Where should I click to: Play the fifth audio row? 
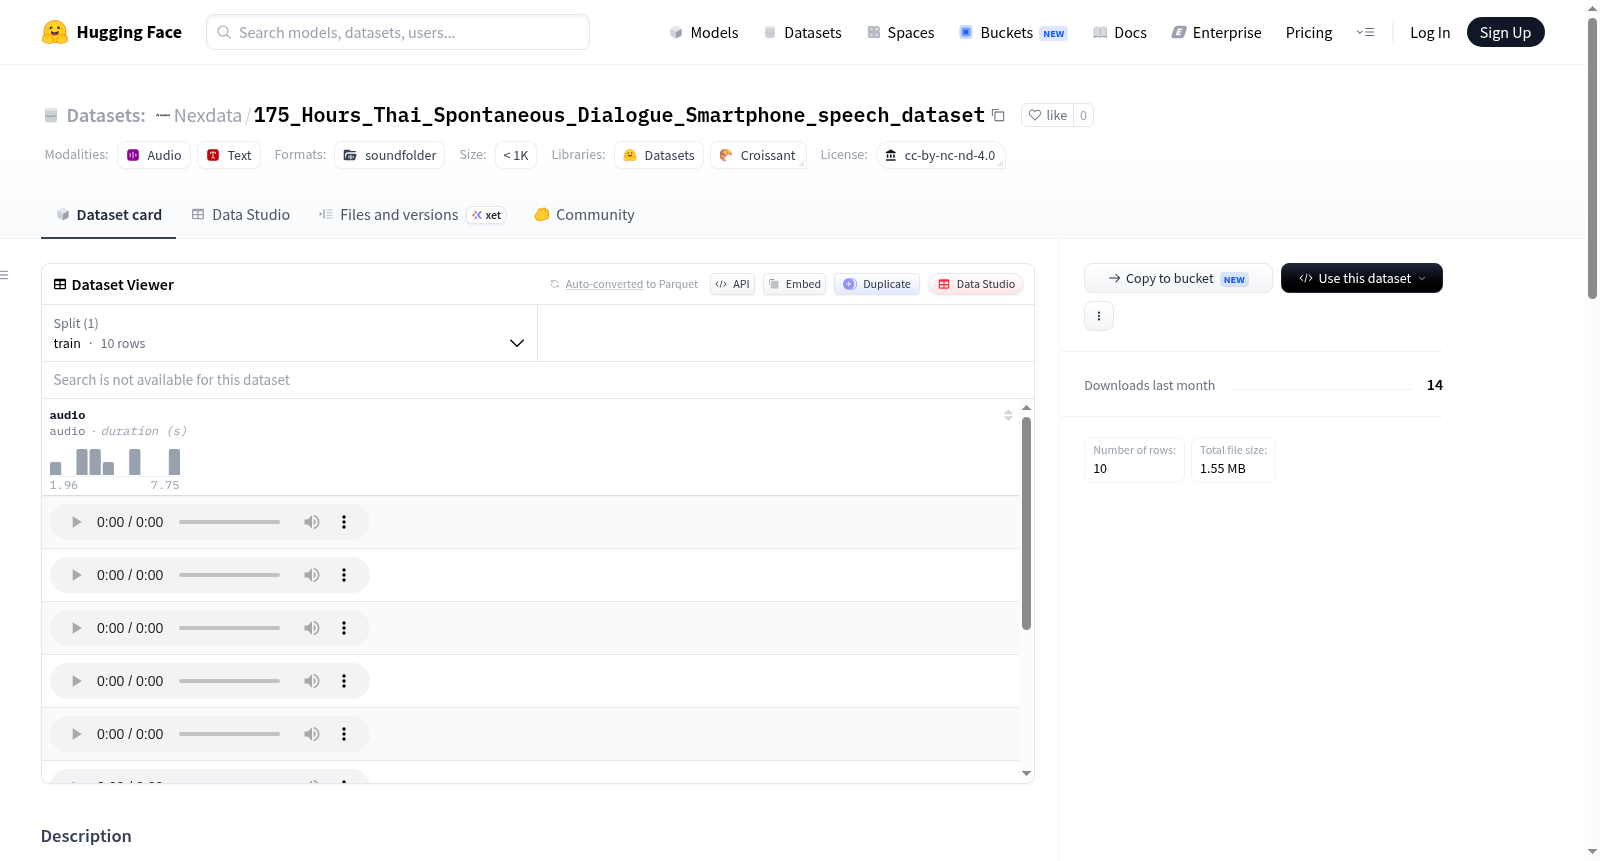(x=76, y=734)
